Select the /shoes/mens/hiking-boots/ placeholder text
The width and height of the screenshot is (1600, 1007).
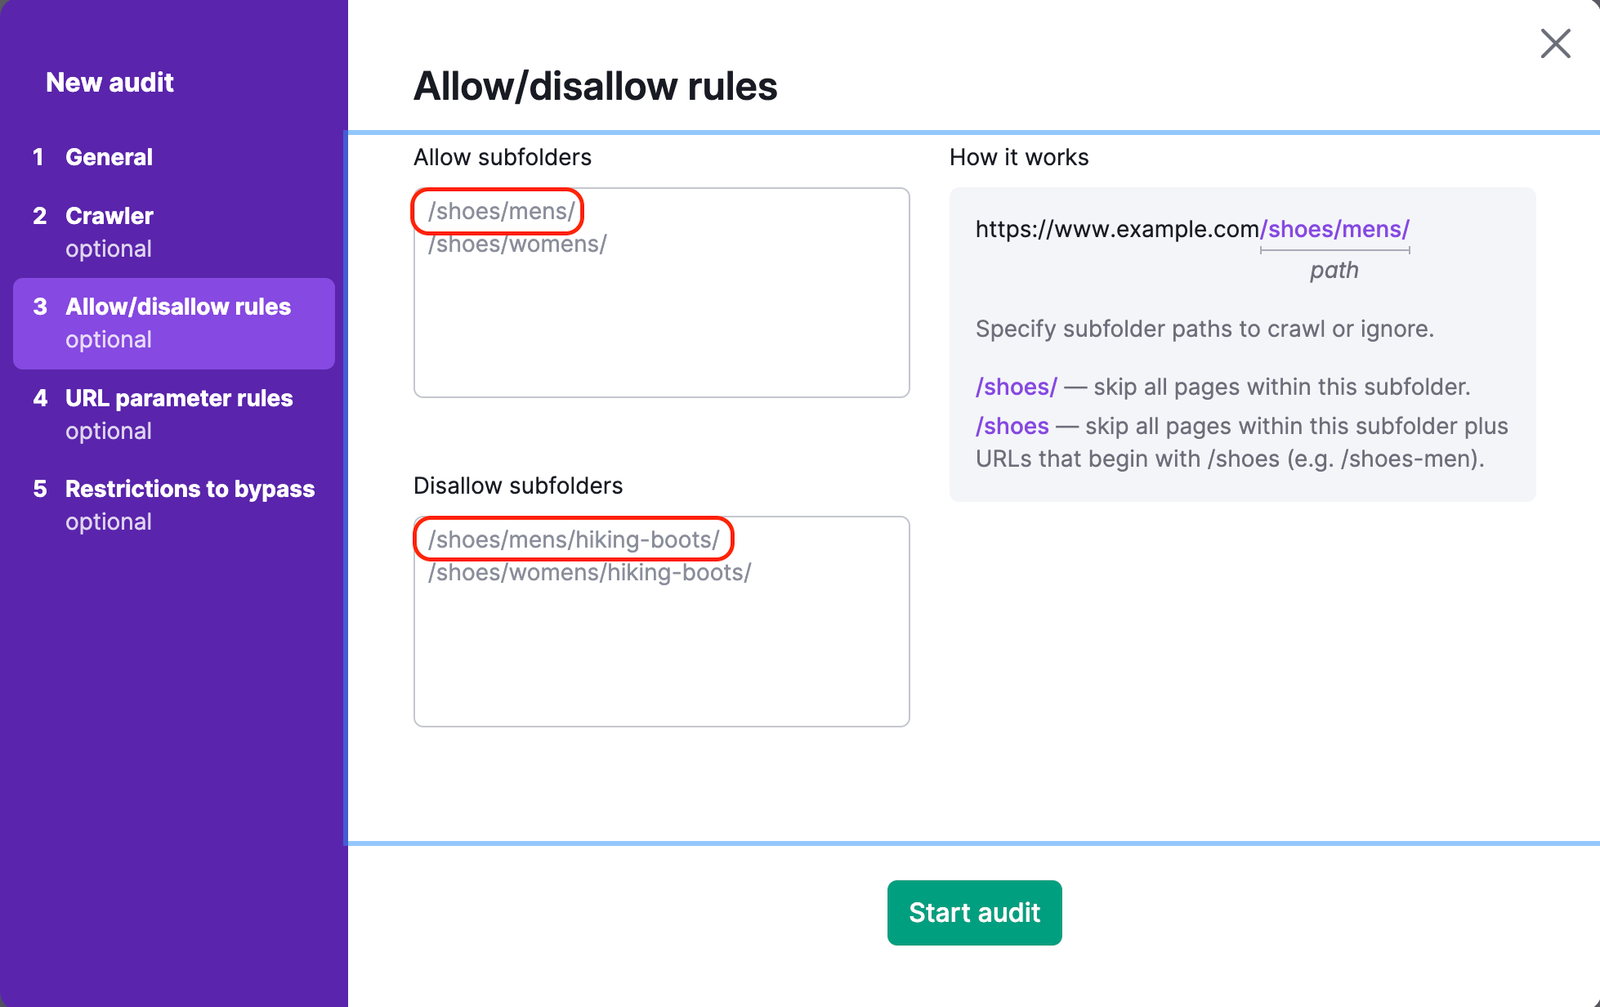point(575,539)
